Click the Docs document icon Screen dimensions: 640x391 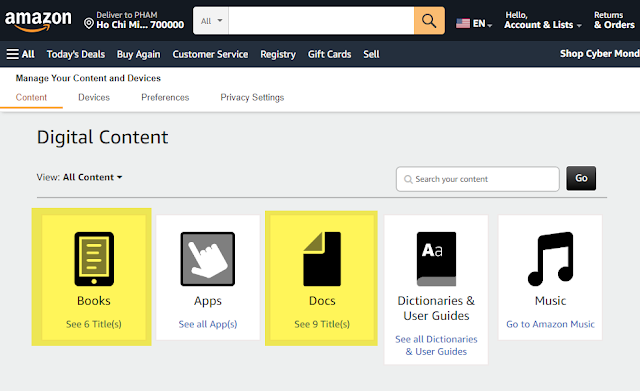point(322,259)
